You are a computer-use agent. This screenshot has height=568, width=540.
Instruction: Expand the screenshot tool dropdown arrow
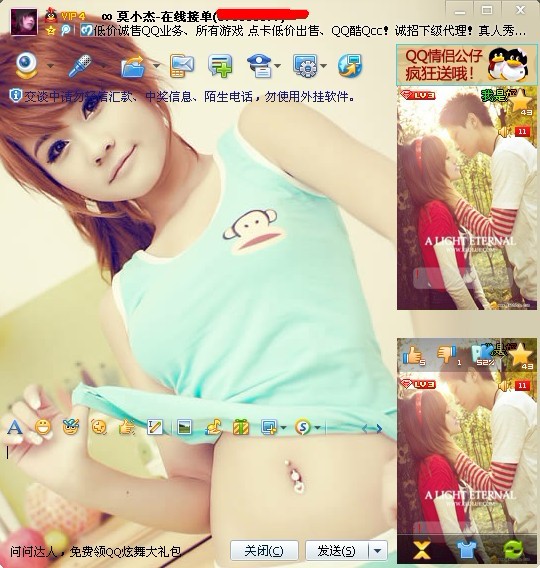coord(283,428)
